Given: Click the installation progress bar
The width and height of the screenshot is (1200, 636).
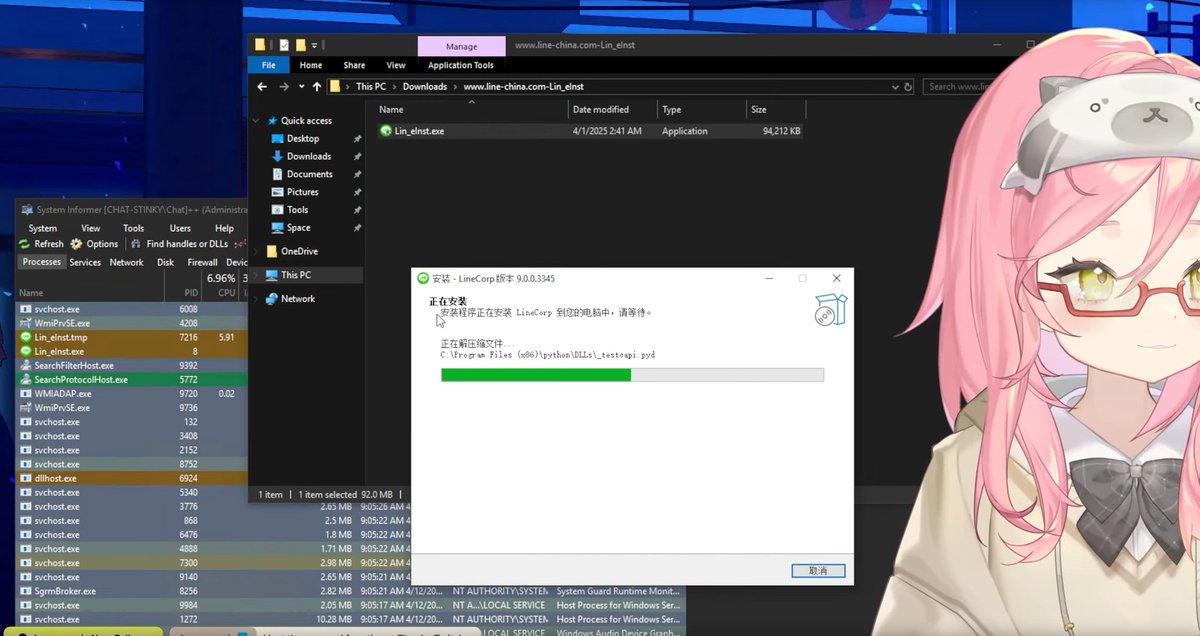Looking at the screenshot, I should click(x=632, y=375).
